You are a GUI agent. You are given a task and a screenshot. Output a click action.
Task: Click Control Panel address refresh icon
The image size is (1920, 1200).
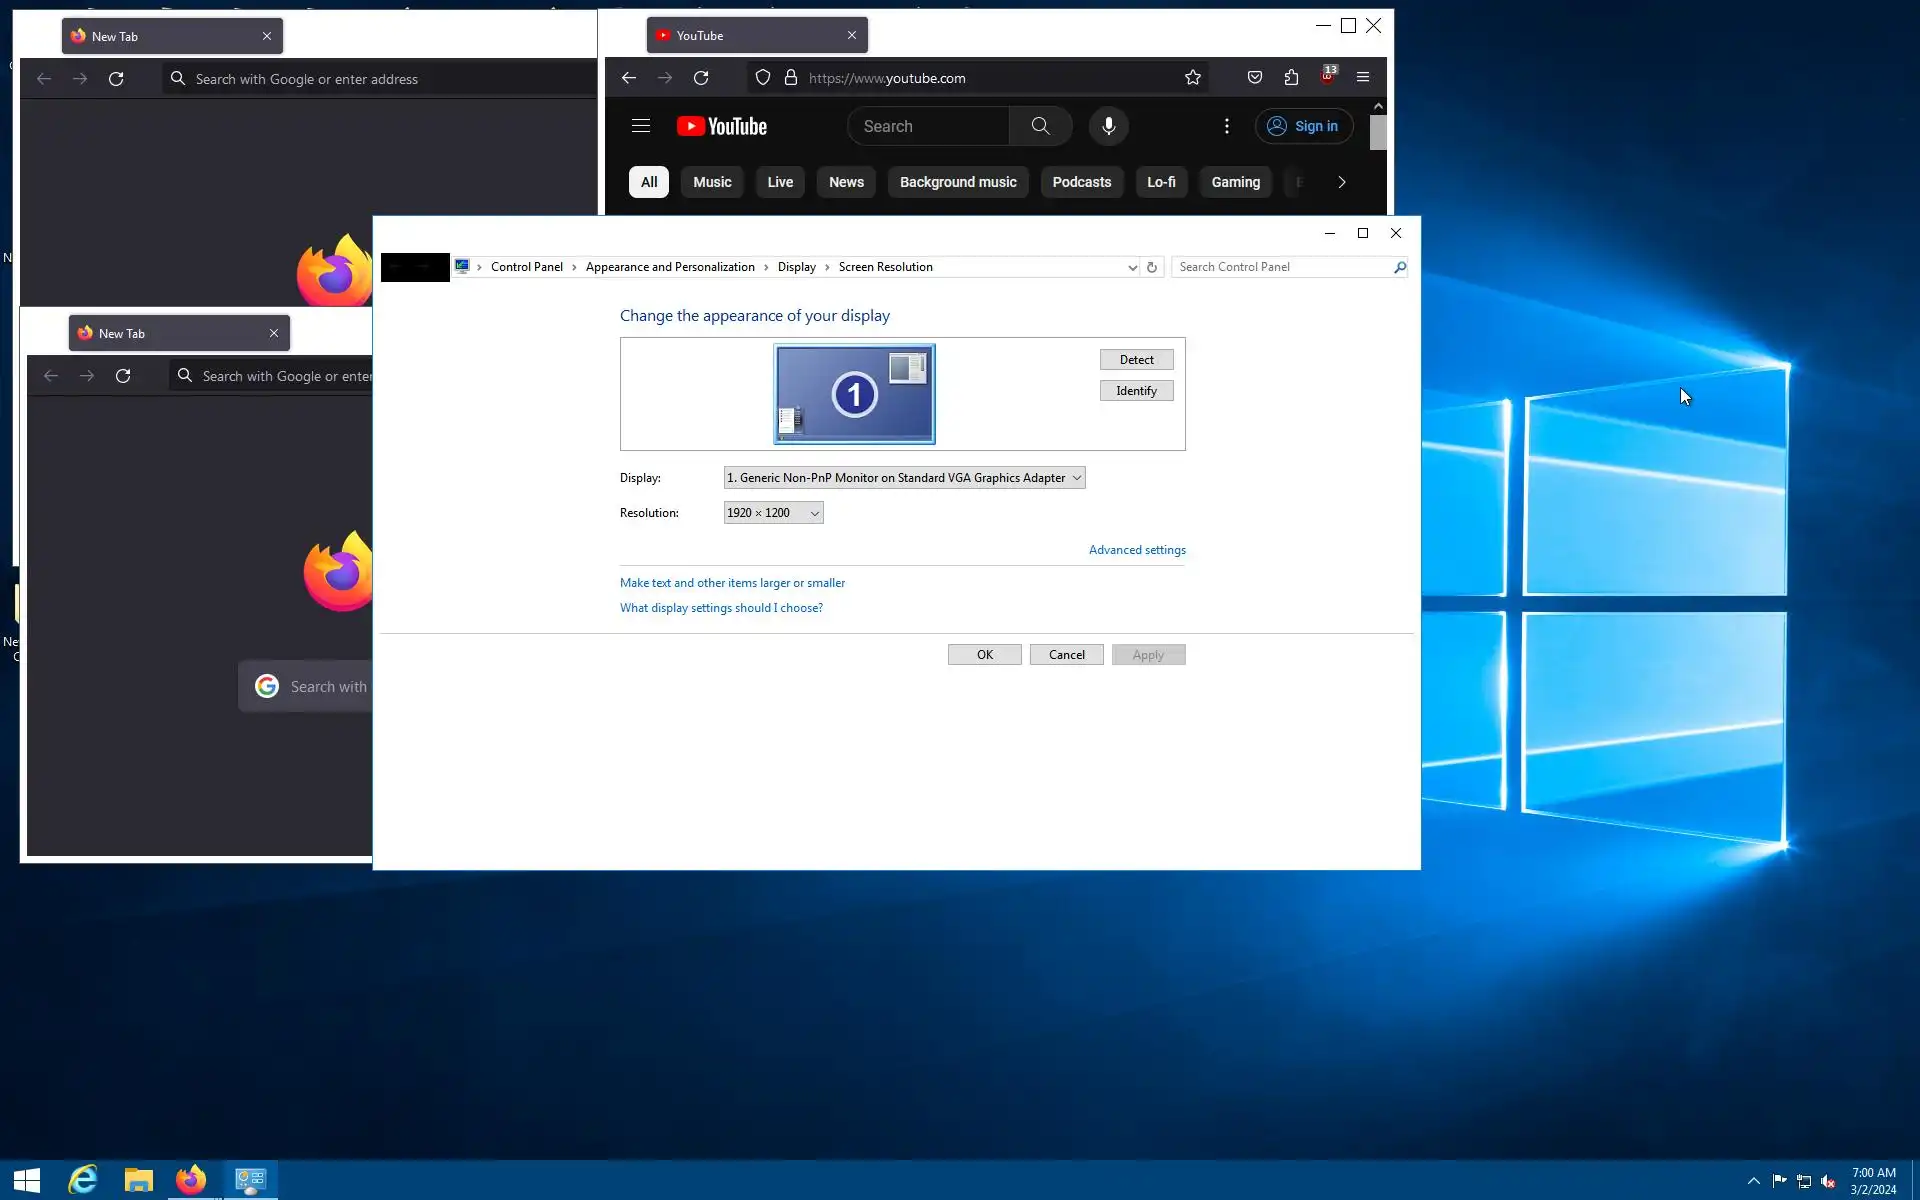point(1151,267)
